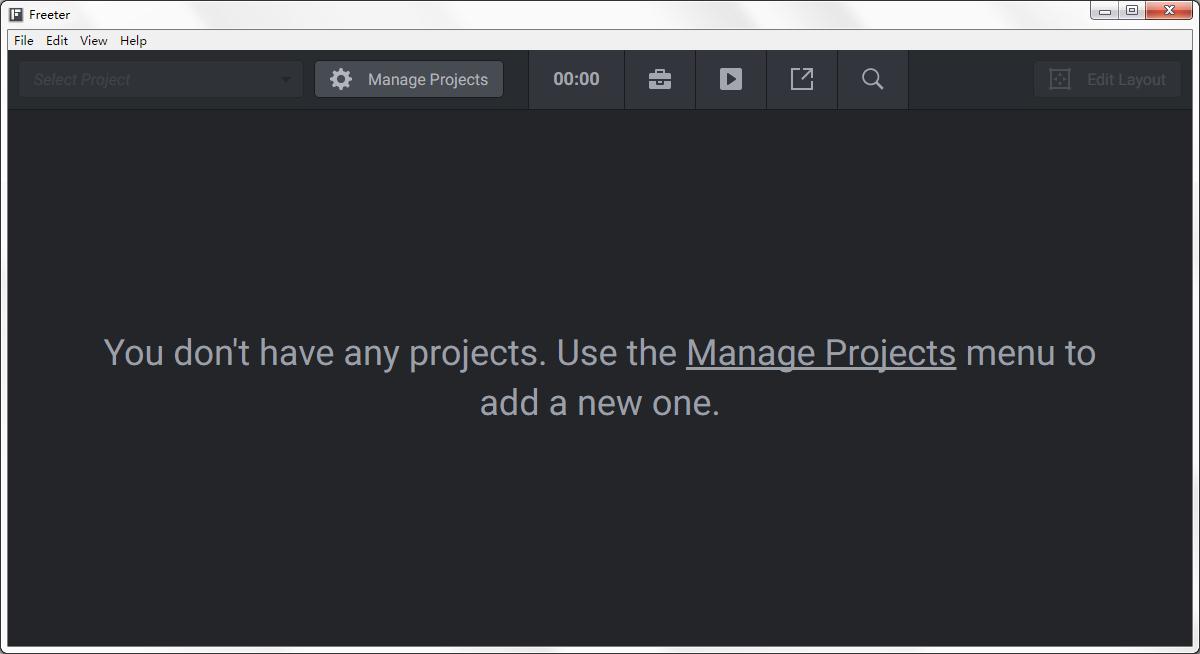This screenshot has width=1200, height=654.
Task: Click the Freeter logo in the title bar
Action: click(16, 15)
